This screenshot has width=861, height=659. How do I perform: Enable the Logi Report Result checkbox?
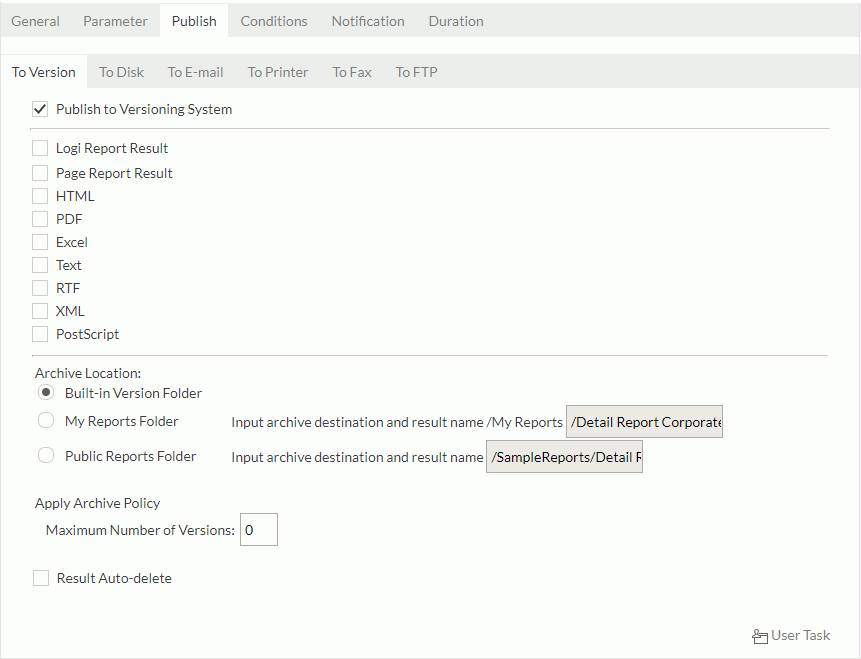tap(40, 149)
